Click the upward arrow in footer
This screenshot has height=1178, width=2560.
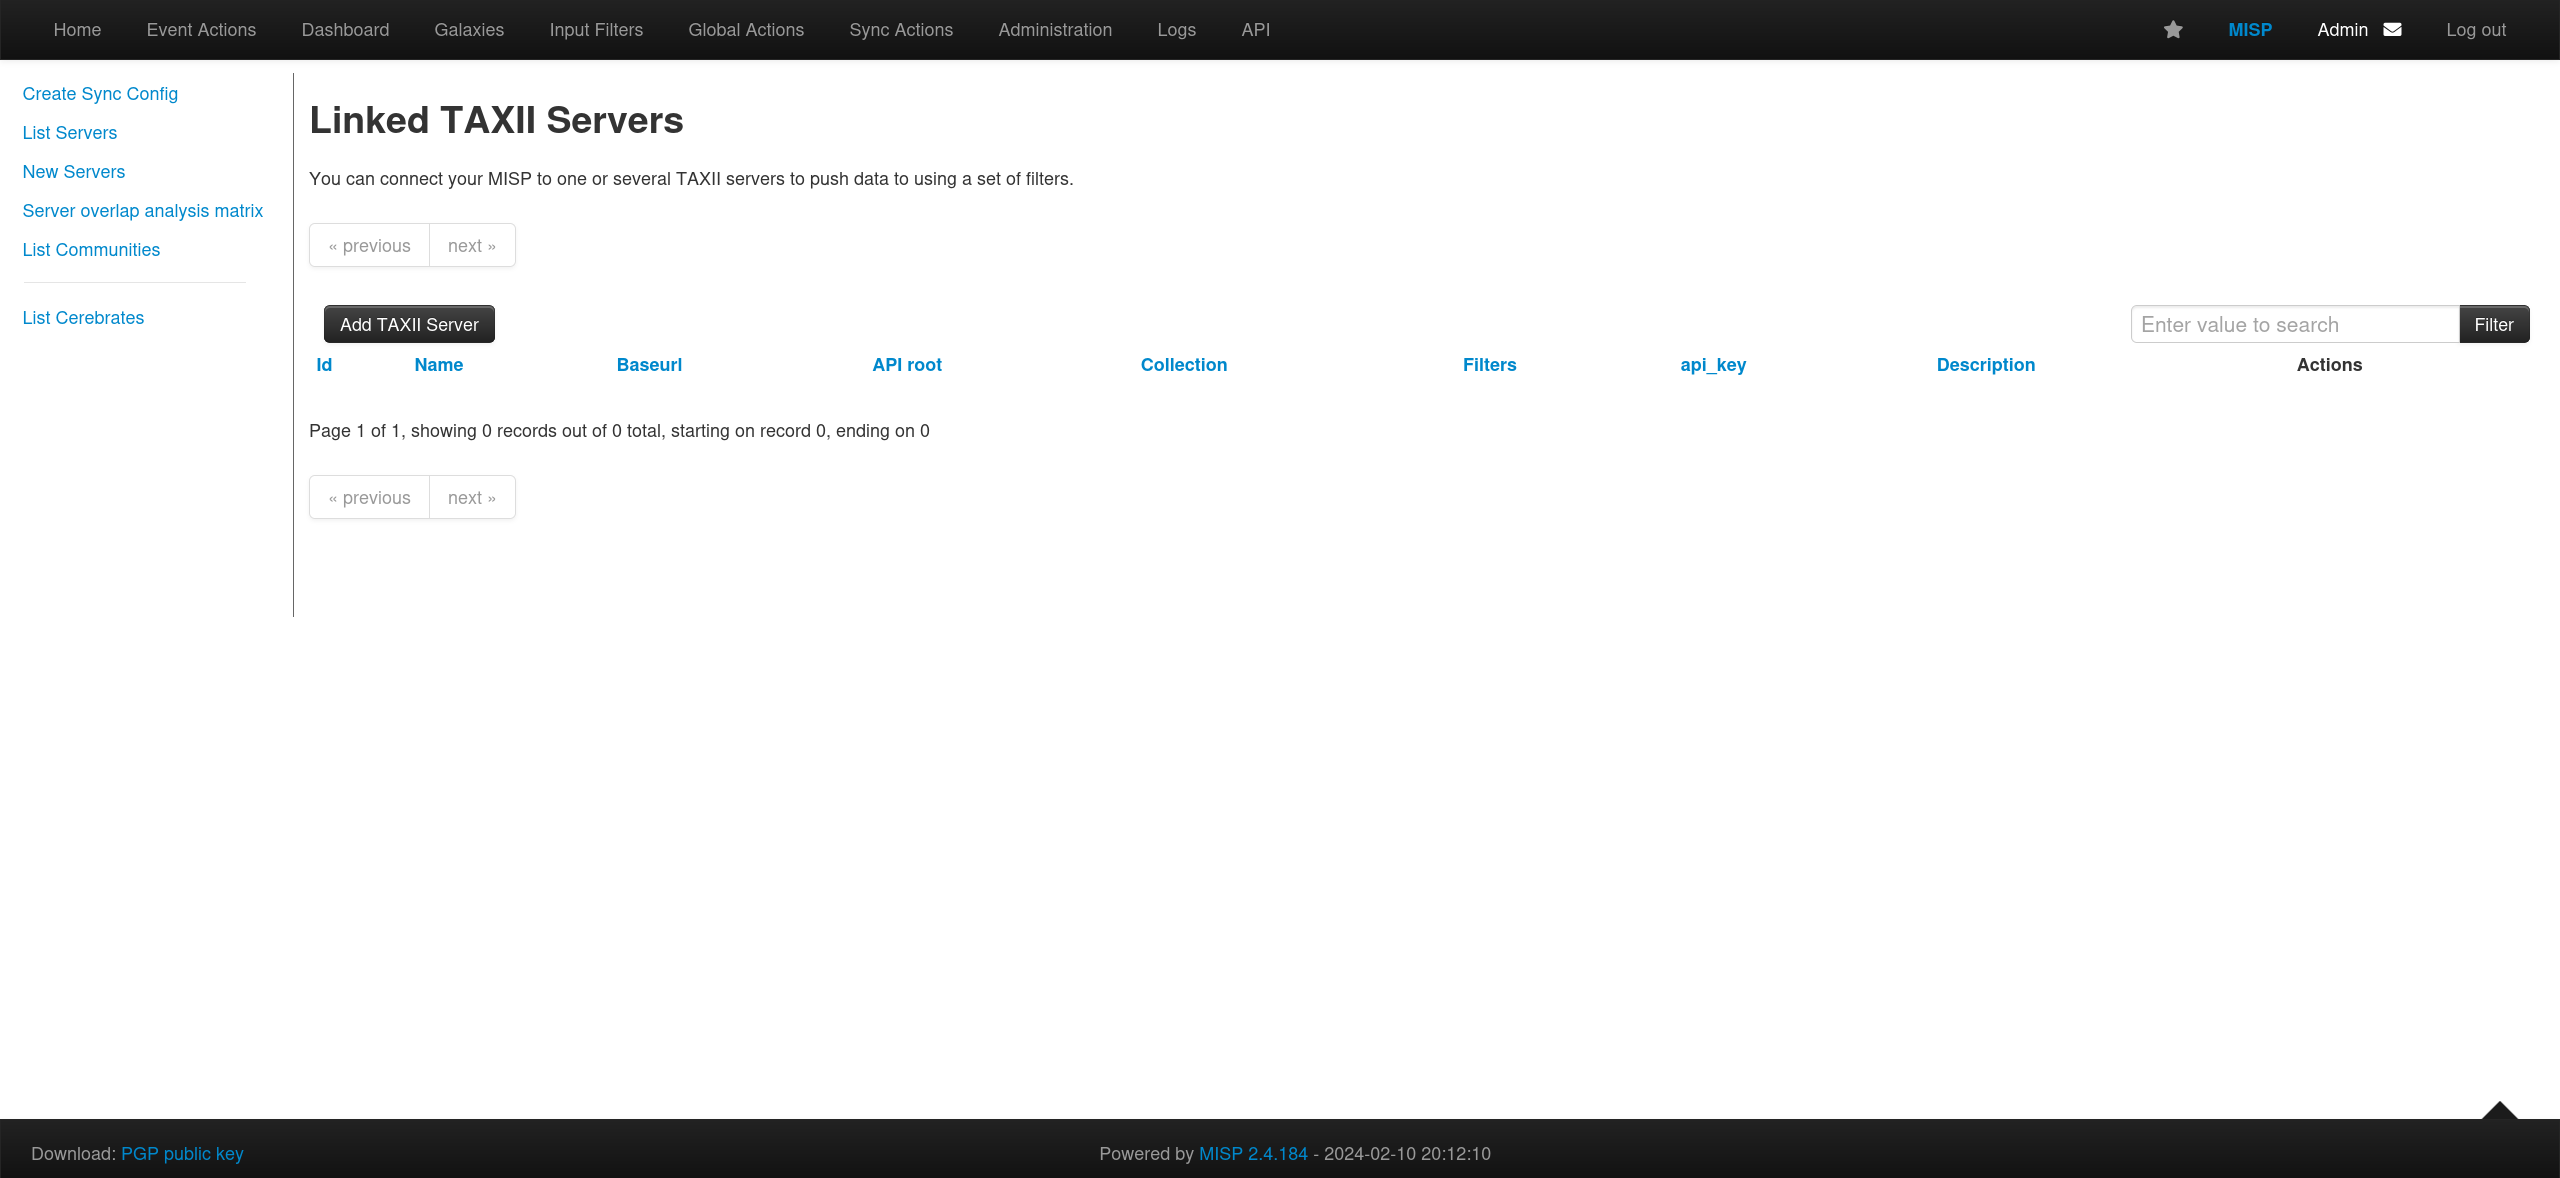coord(2499,1110)
